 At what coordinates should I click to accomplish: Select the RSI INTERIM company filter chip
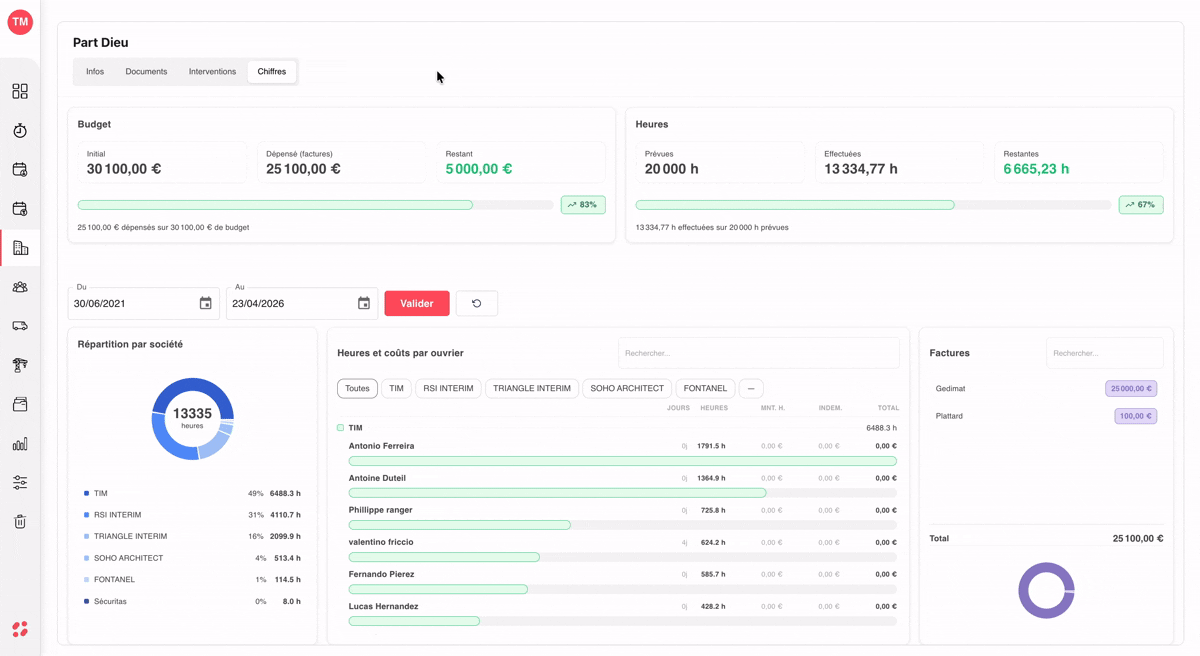(448, 388)
